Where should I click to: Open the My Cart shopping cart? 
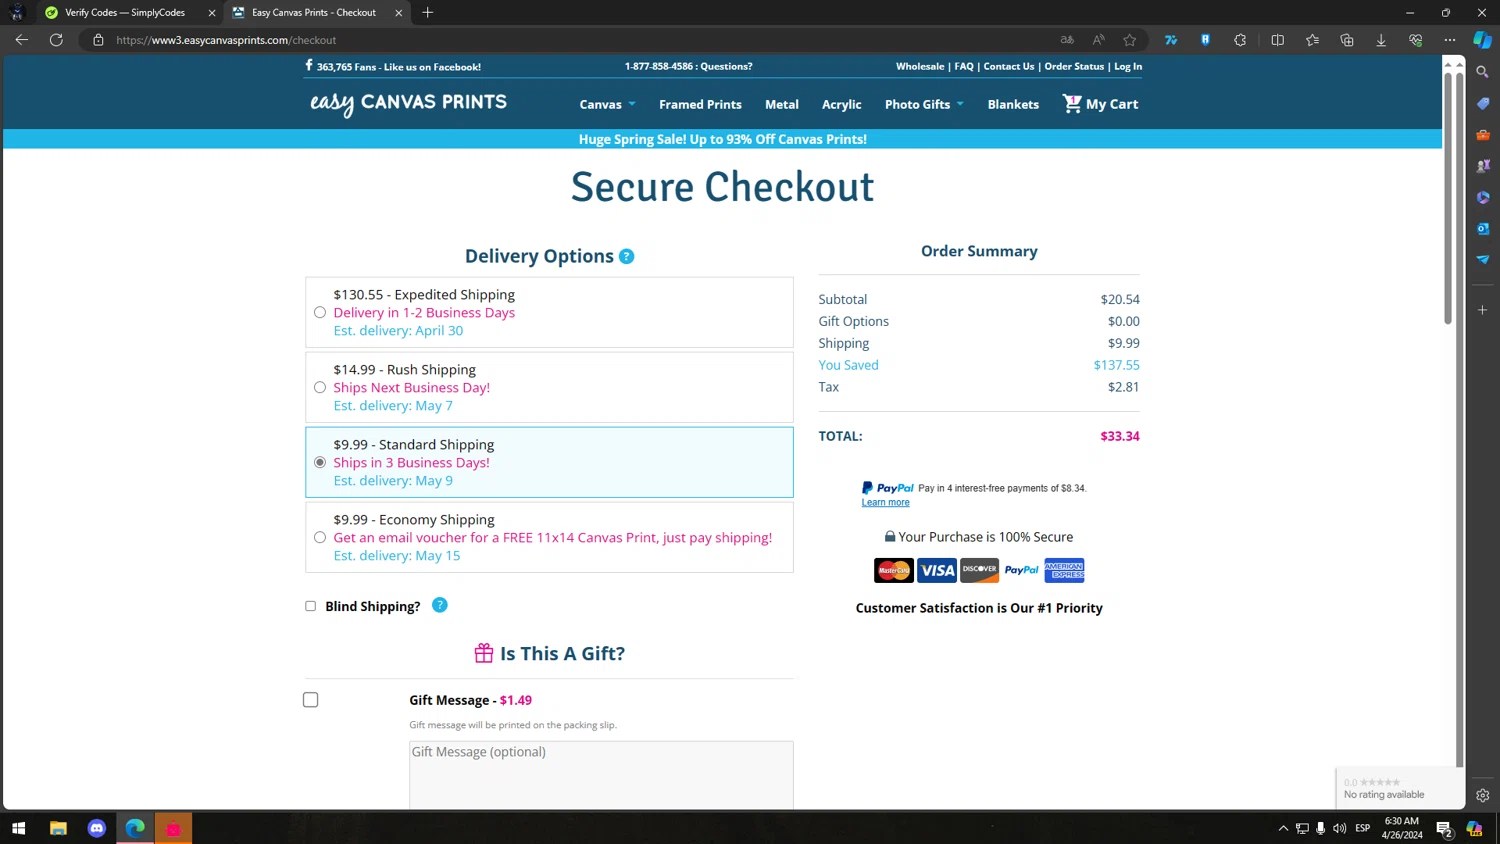1100,104
